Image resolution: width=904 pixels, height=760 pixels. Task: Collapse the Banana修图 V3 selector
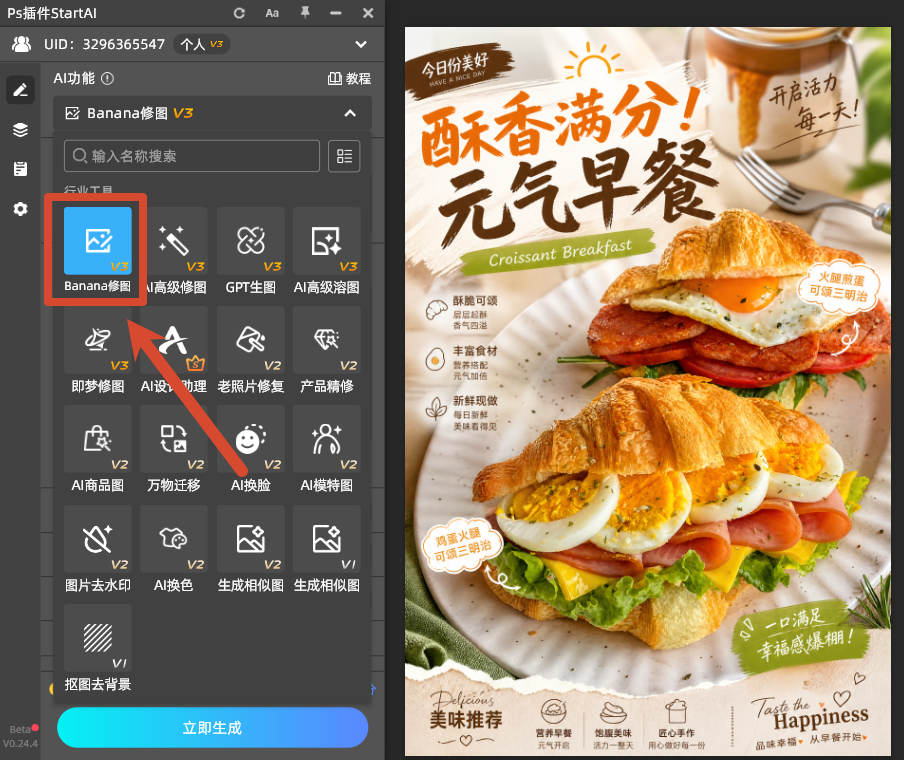tap(350, 113)
